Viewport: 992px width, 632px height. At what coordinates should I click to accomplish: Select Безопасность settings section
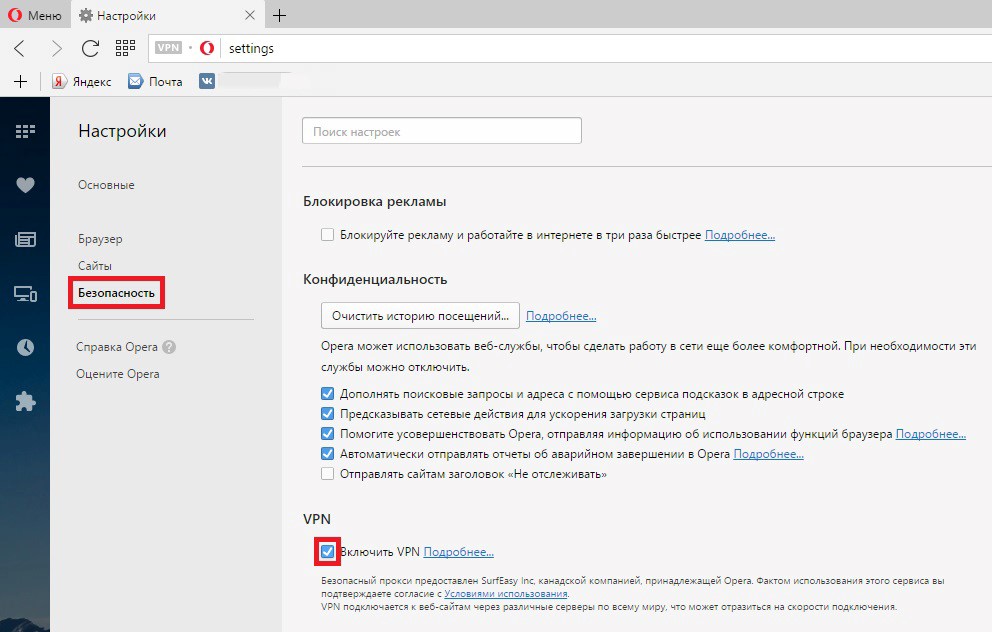click(x=116, y=293)
